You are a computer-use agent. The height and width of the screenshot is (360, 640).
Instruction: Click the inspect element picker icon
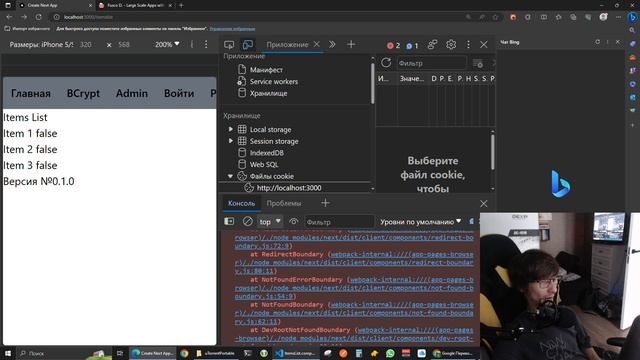(x=229, y=44)
